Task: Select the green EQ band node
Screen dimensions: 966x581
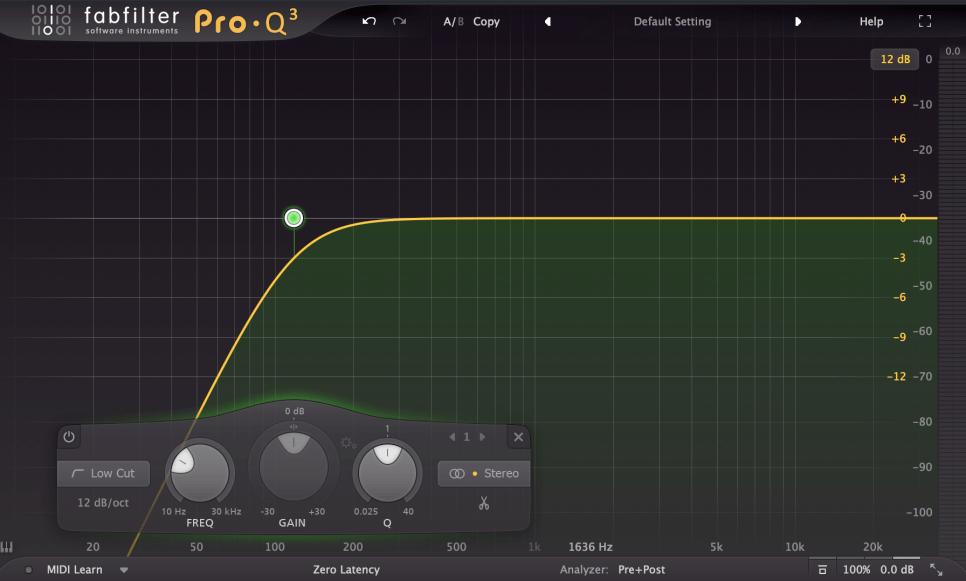Action: point(293,218)
